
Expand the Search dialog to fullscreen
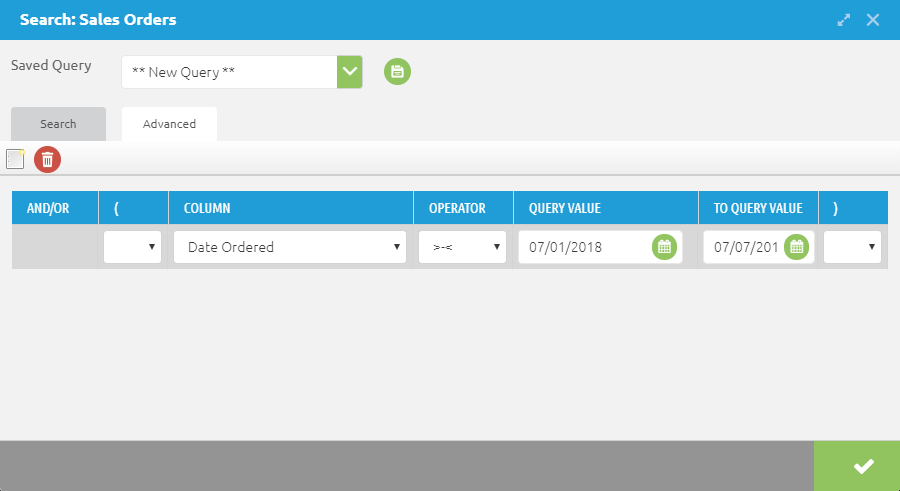(x=844, y=20)
